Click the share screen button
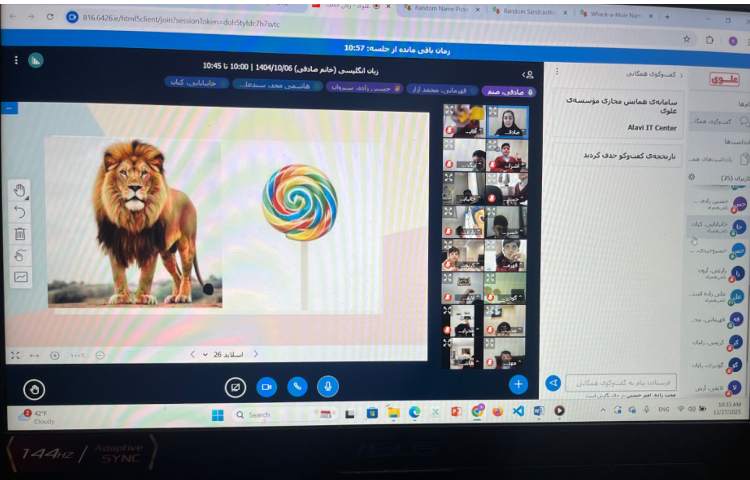 point(236,386)
